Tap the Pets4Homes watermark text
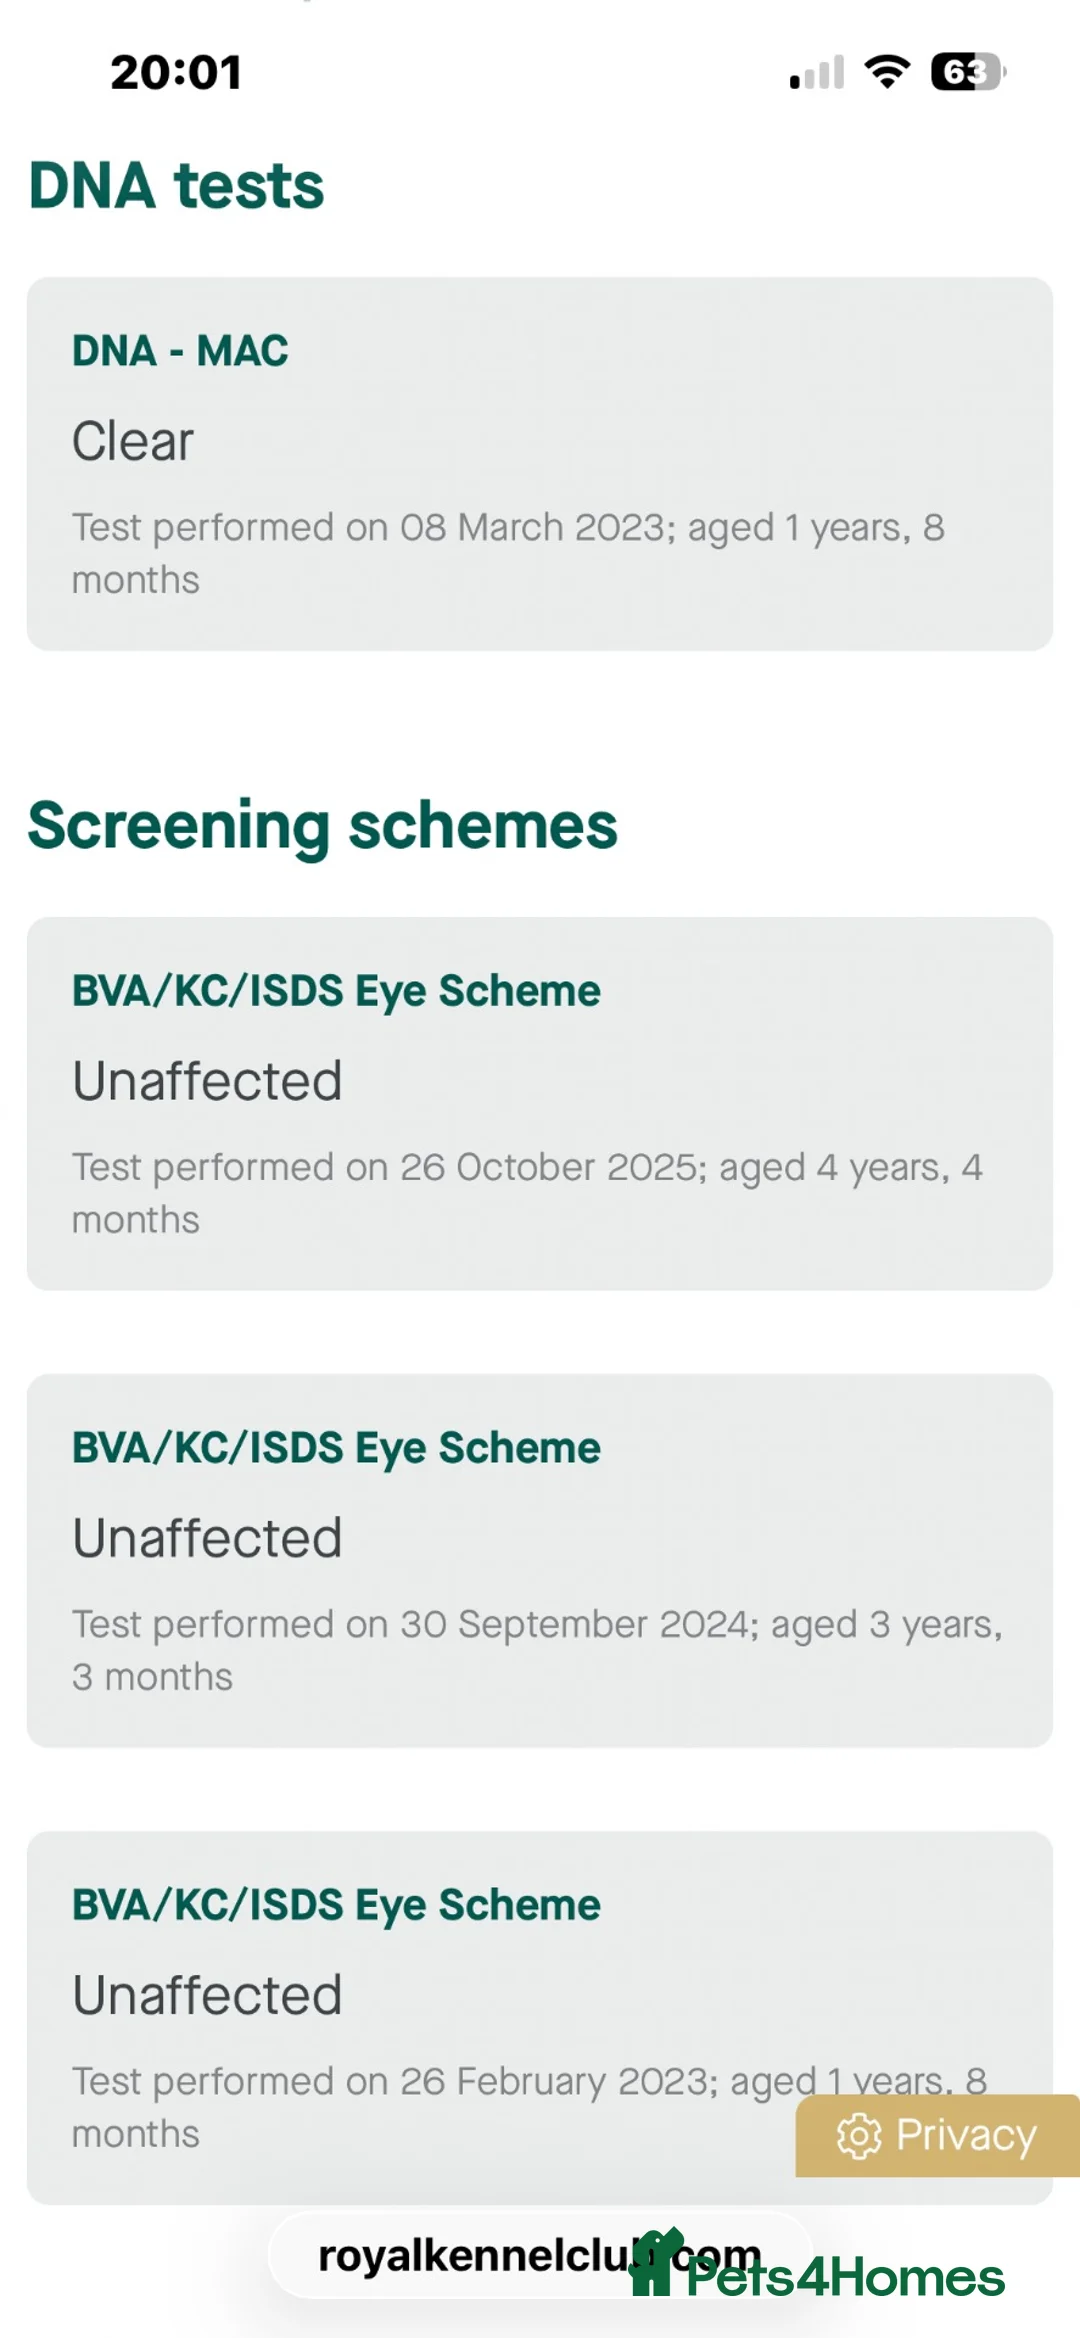 pyautogui.click(x=845, y=2277)
